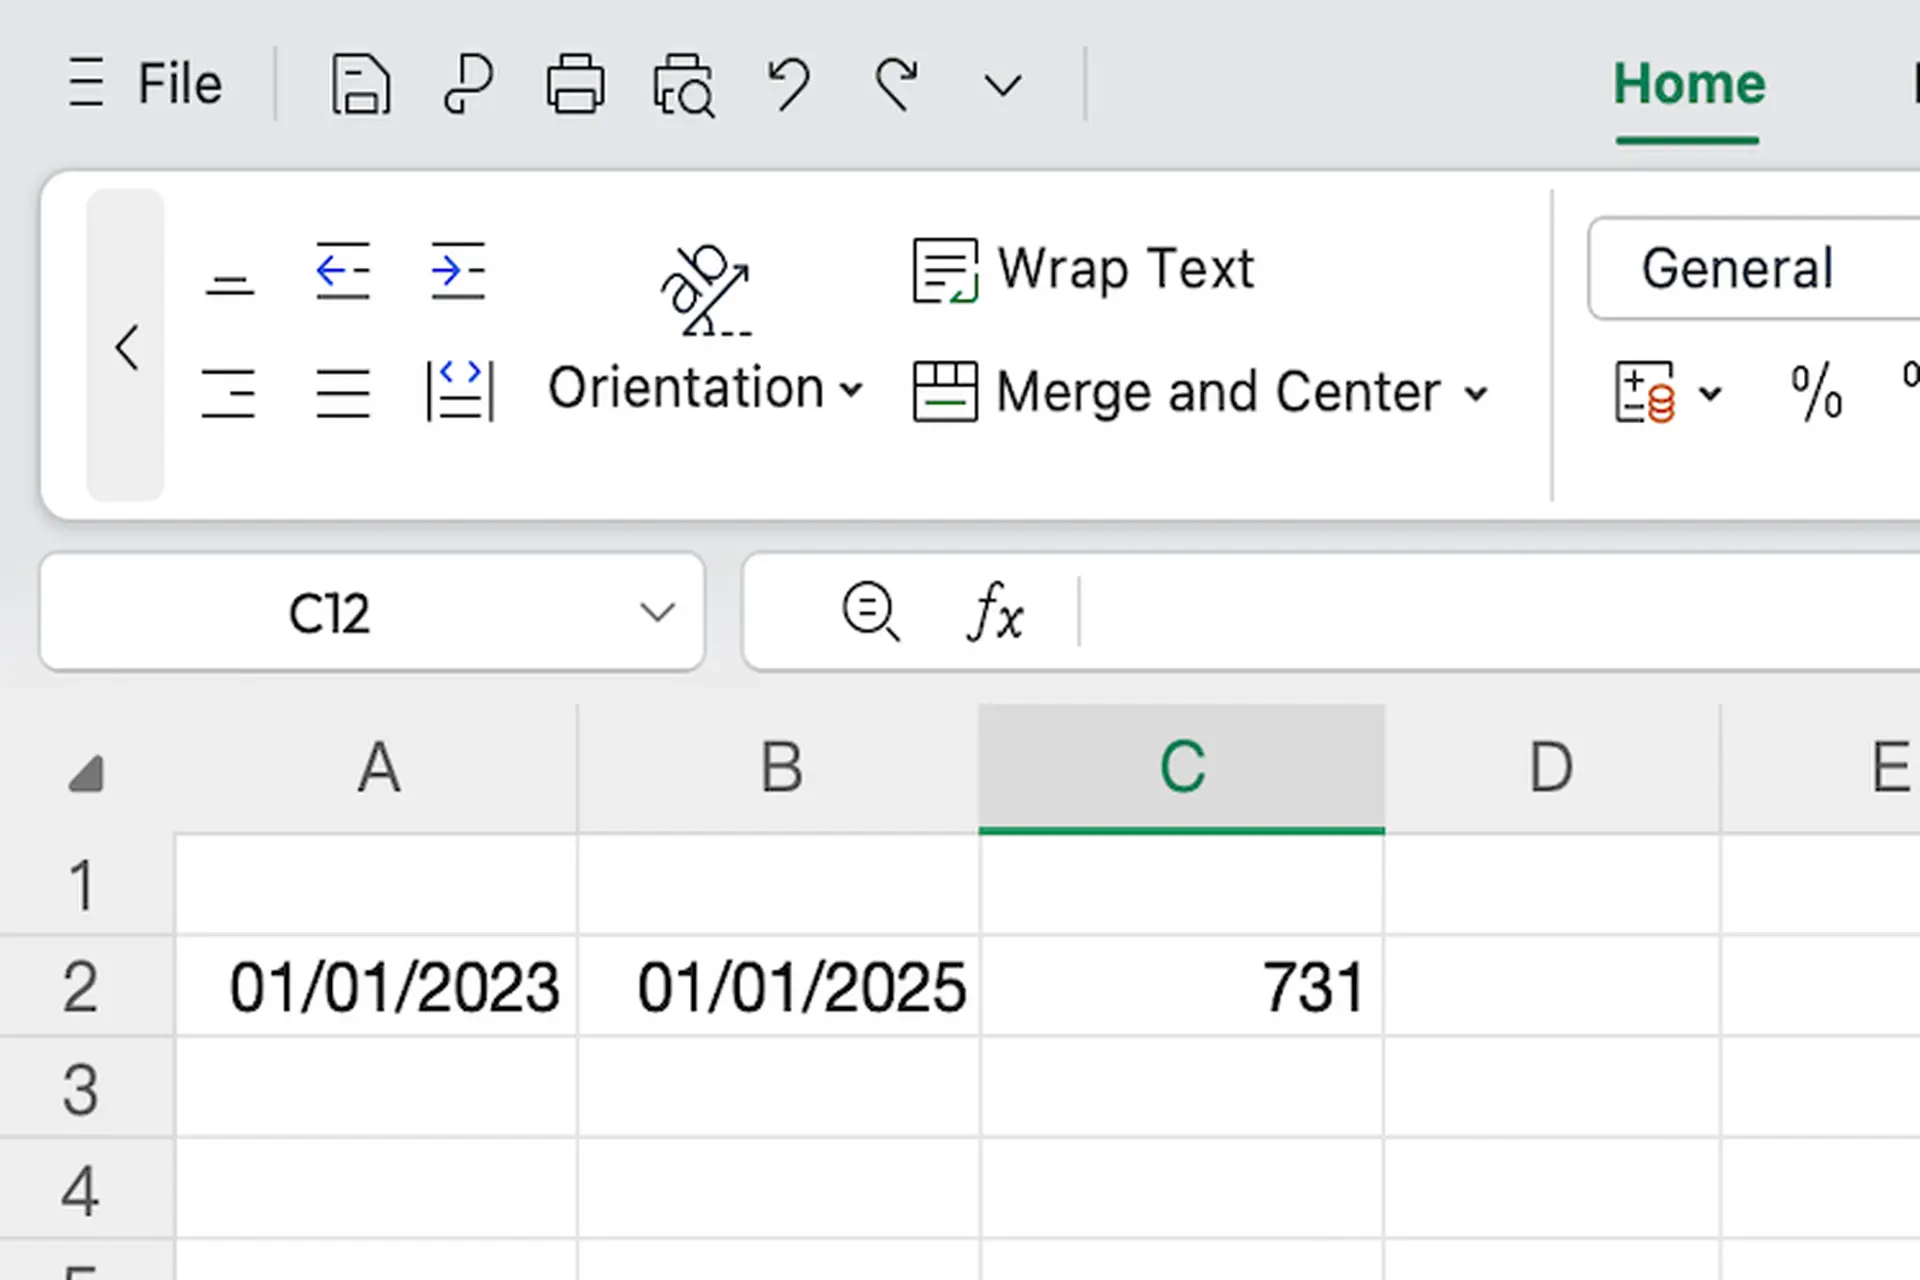Select column D header

[1552, 768]
